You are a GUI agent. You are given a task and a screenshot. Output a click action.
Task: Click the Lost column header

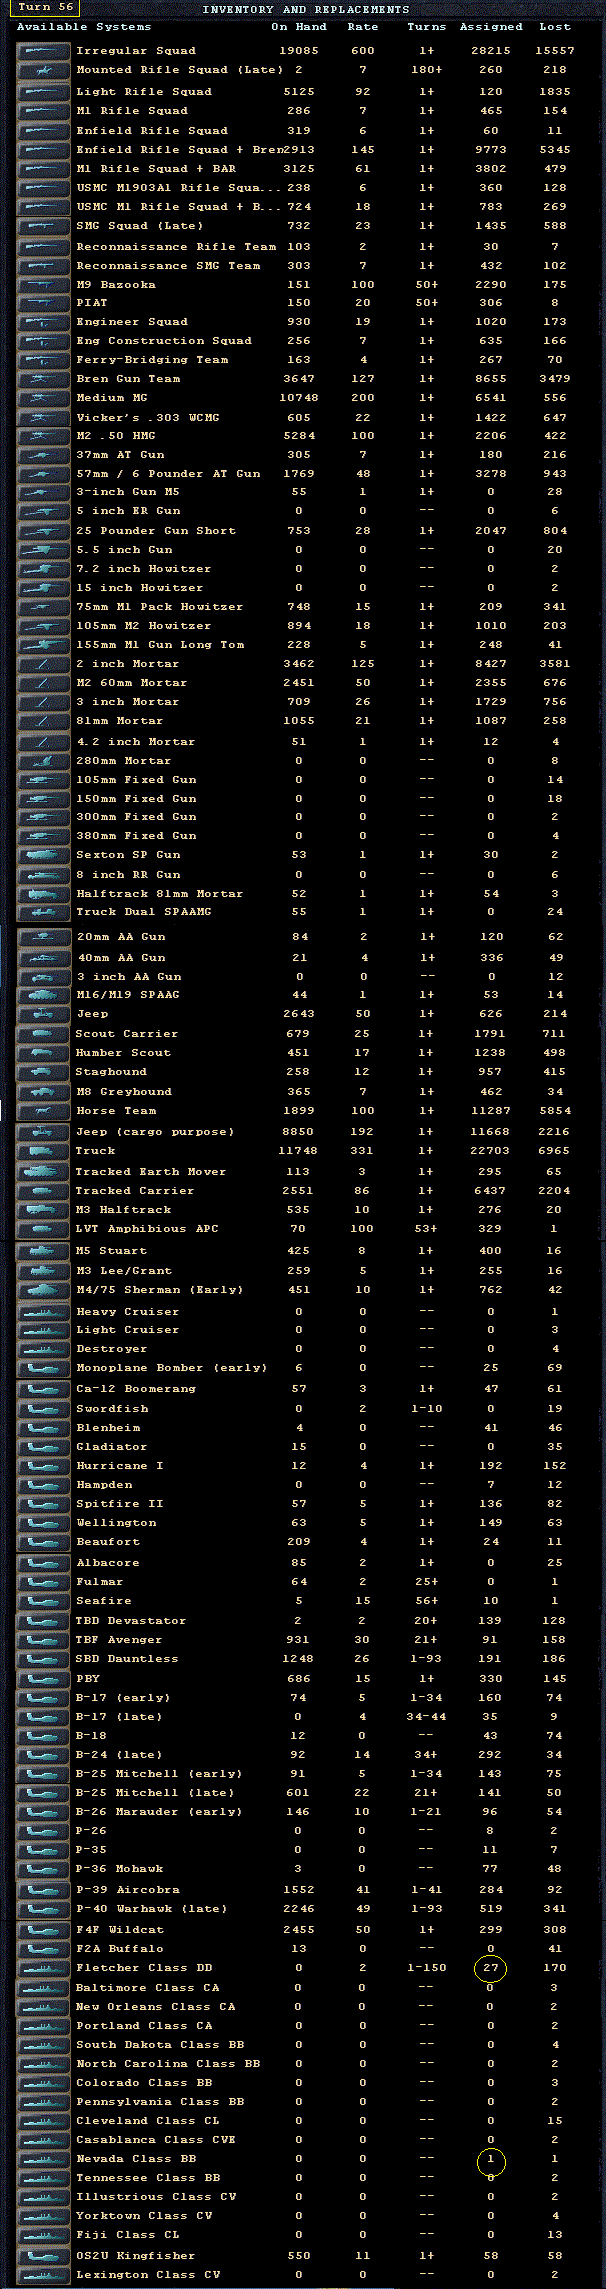(x=555, y=27)
